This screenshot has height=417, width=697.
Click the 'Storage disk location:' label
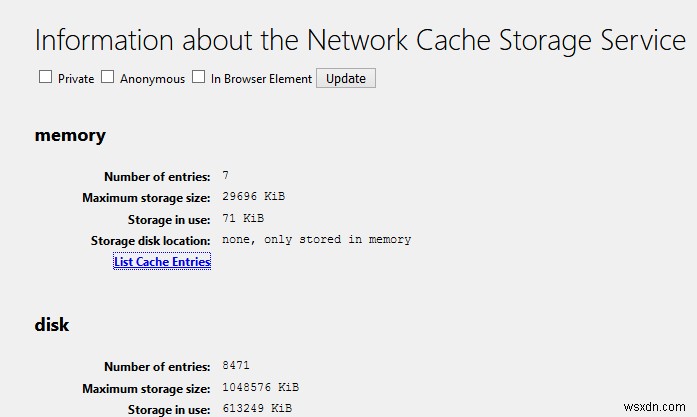(x=150, y=241)
